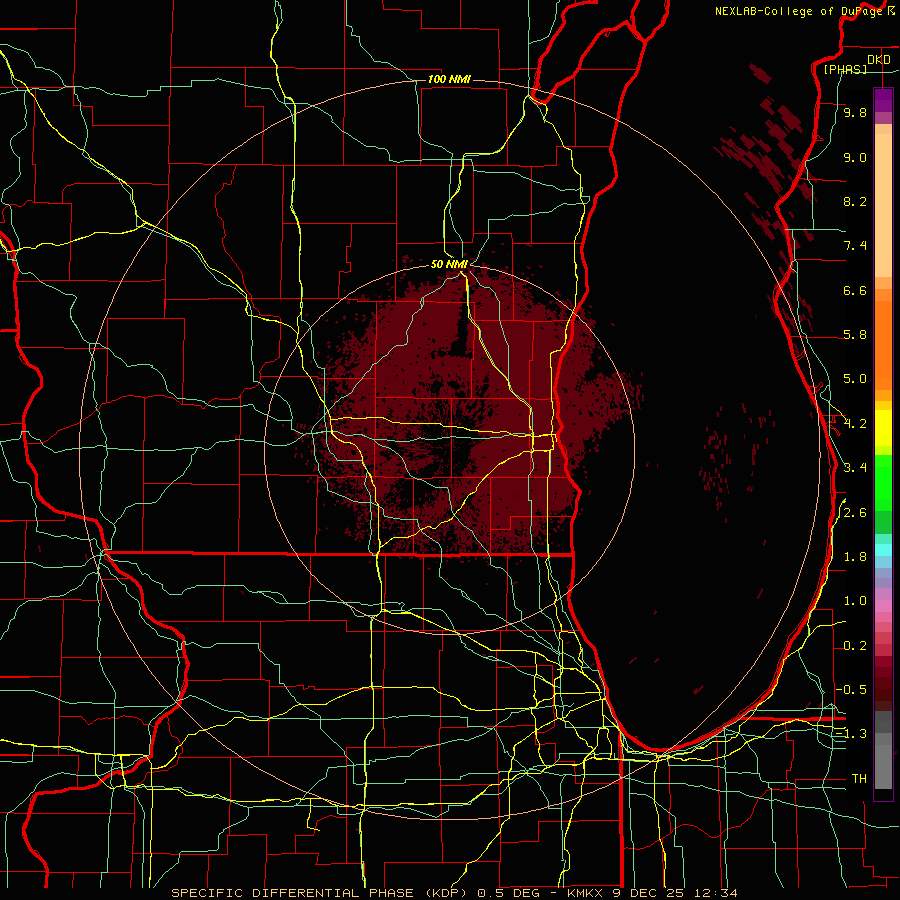Viewport: 900px width, 900px height.
Task: Click the 8.2 color scale value
Action: [x=855, y=201]
